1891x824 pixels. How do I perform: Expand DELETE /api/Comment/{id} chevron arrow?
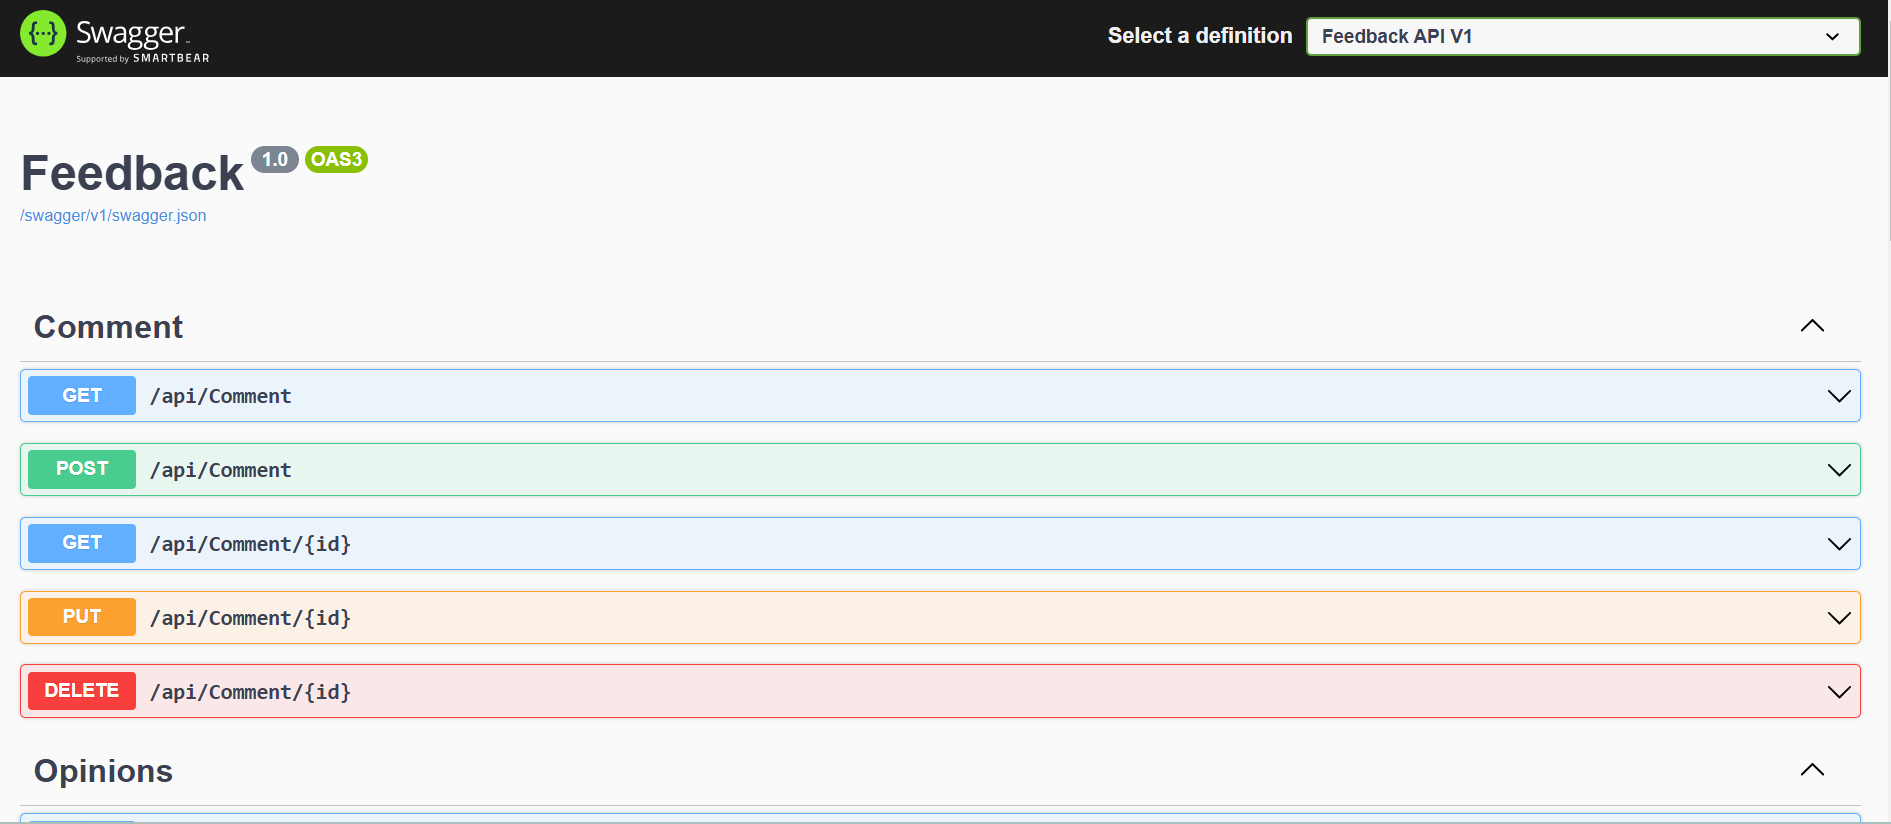point(1838,692)
